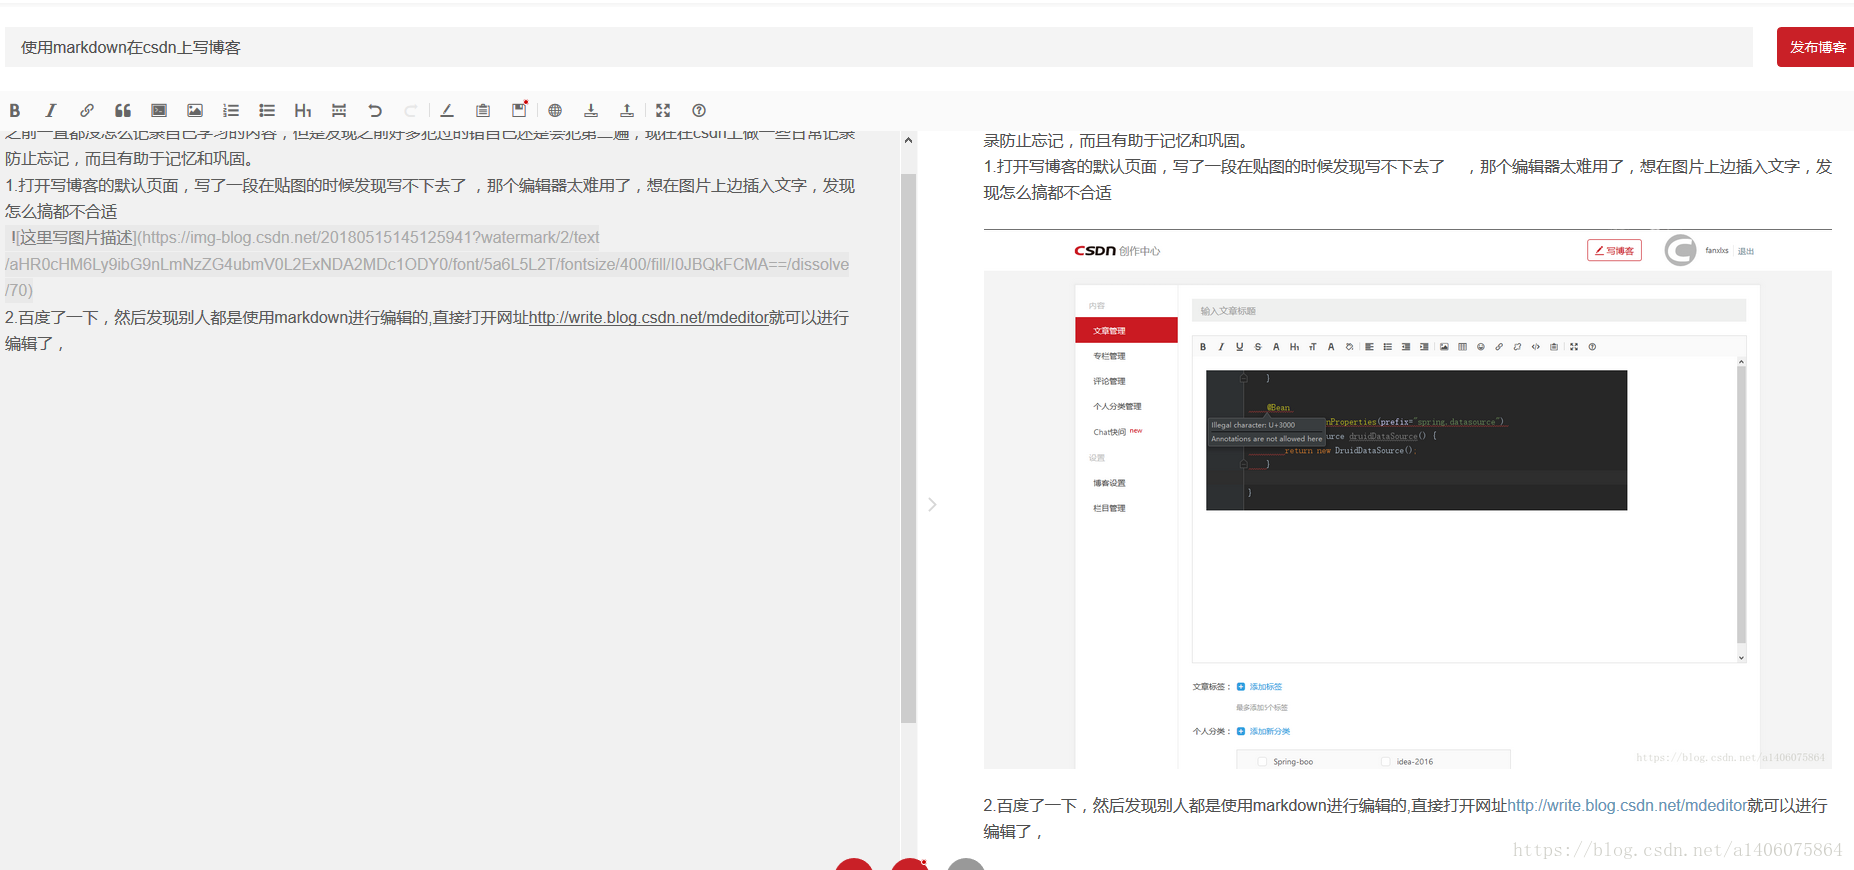
Task: Switch editor to fullscreen mode
Action: [x=663, y=111]
